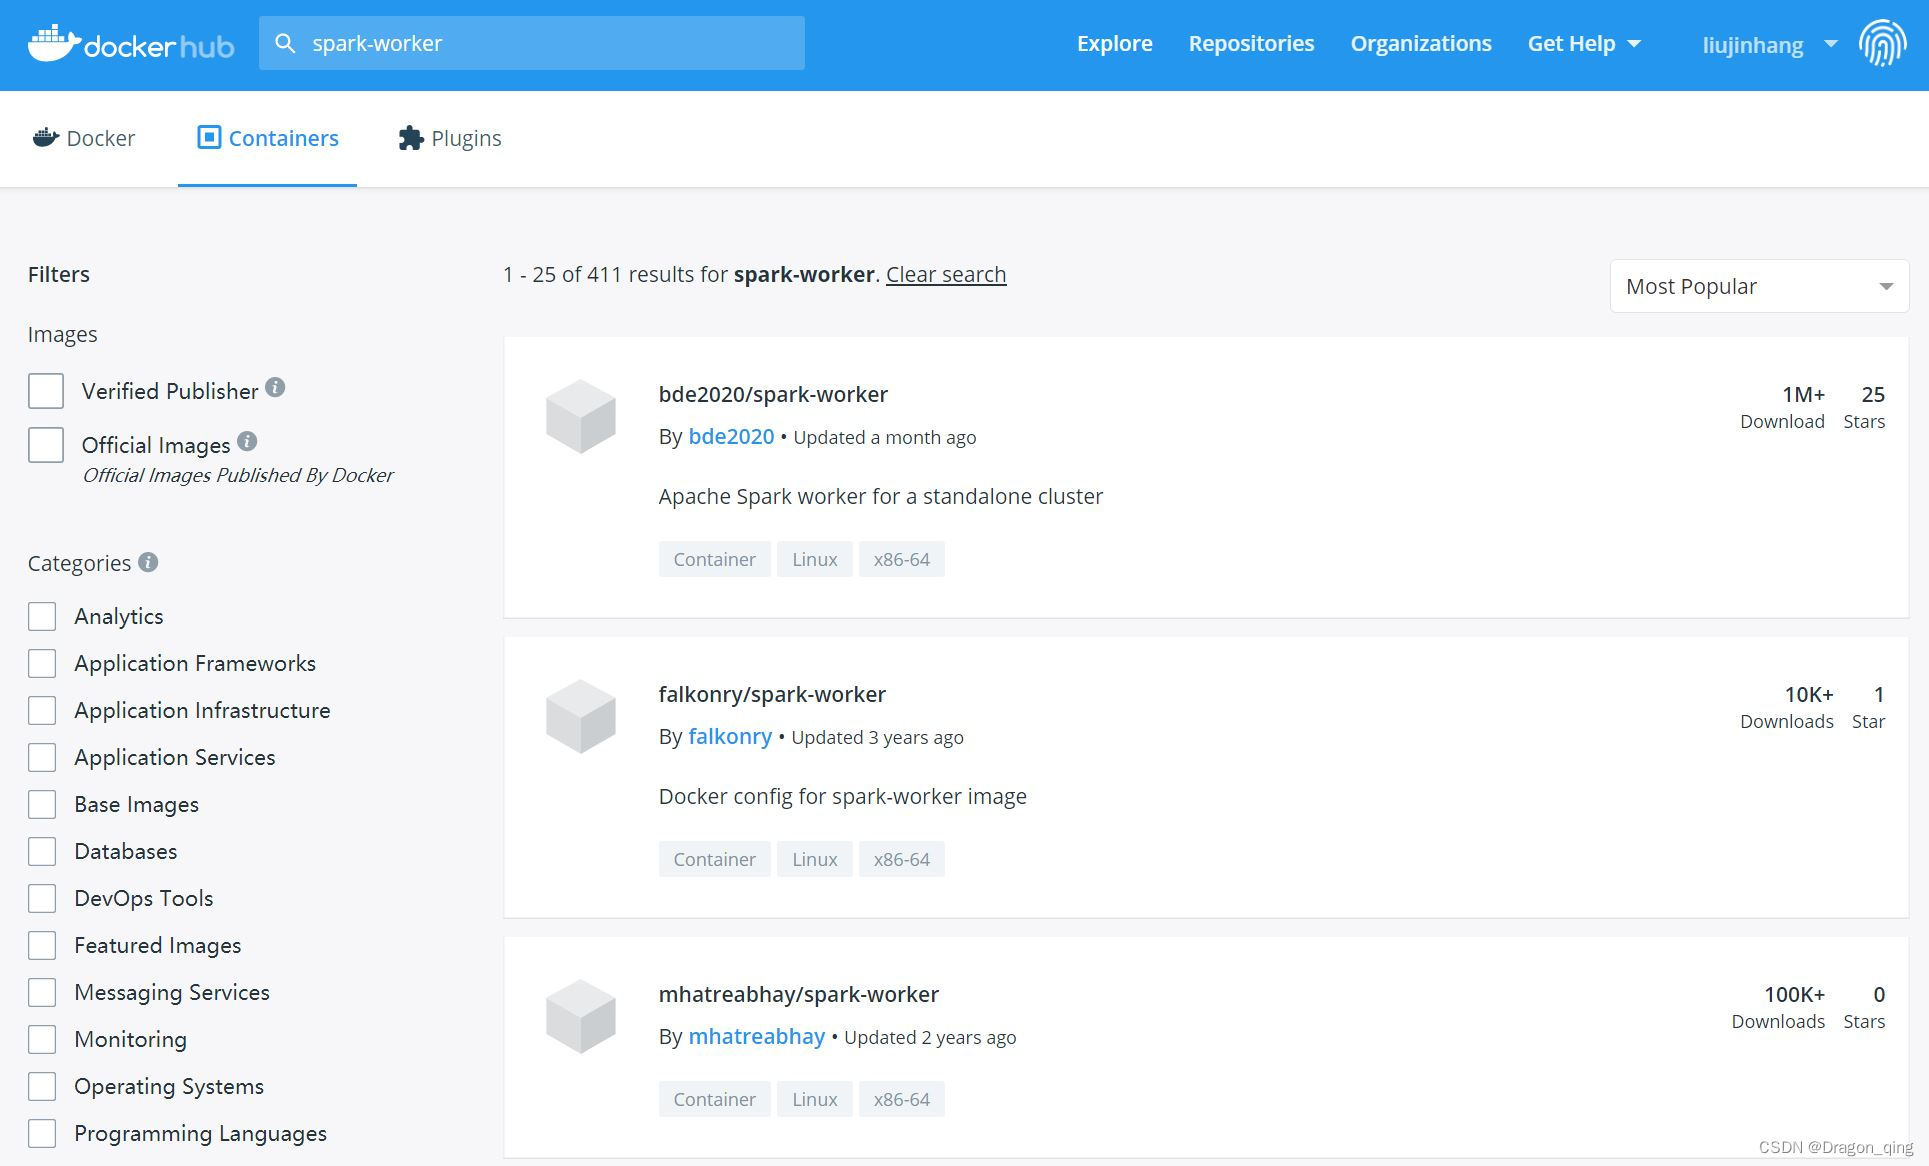The width and height of the screenshot is (1929, 1166).
Task: Click the Verified Publisher info icon
Action: pyautogui.click(x=275, y=388)
